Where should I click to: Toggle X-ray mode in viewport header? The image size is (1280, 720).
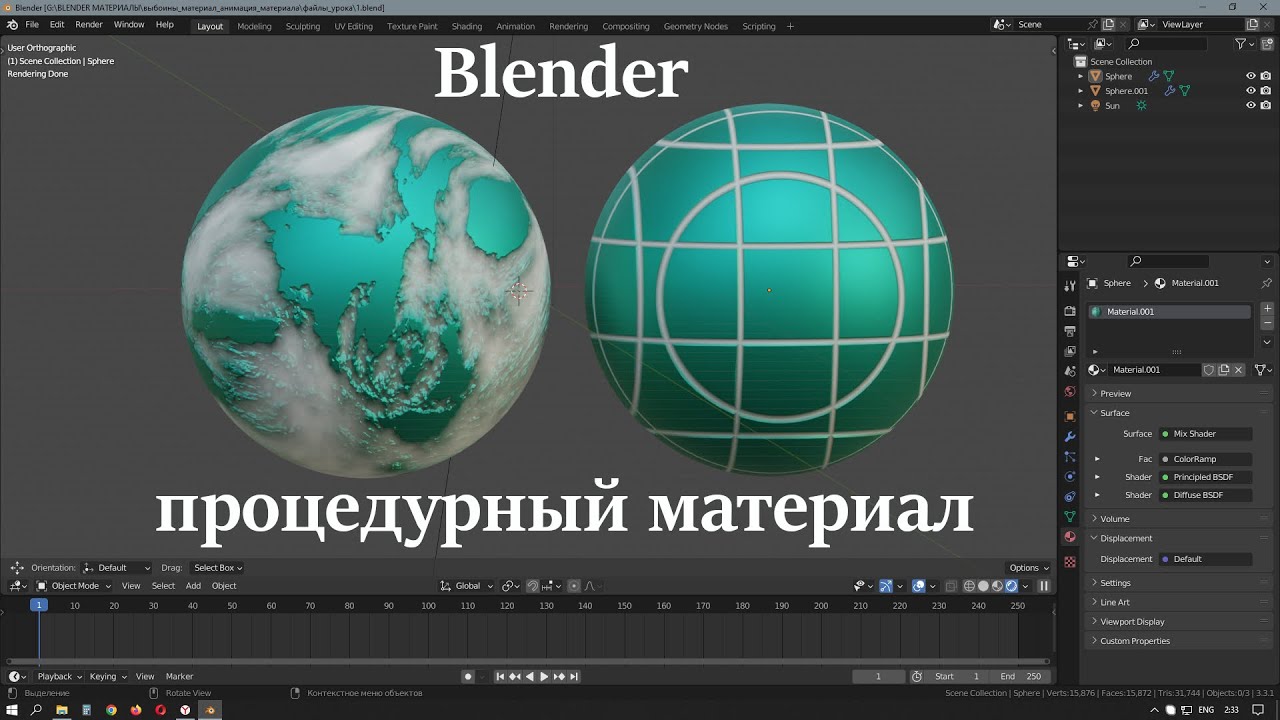point(951,586)
